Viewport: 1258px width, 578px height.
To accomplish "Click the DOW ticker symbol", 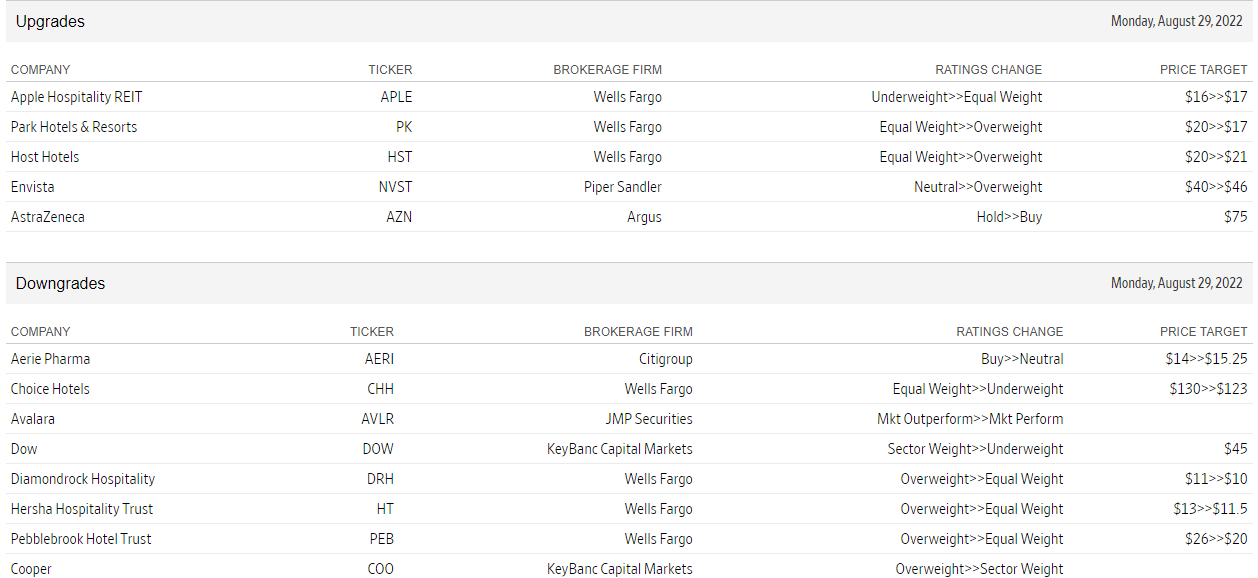I will [378, 449].
